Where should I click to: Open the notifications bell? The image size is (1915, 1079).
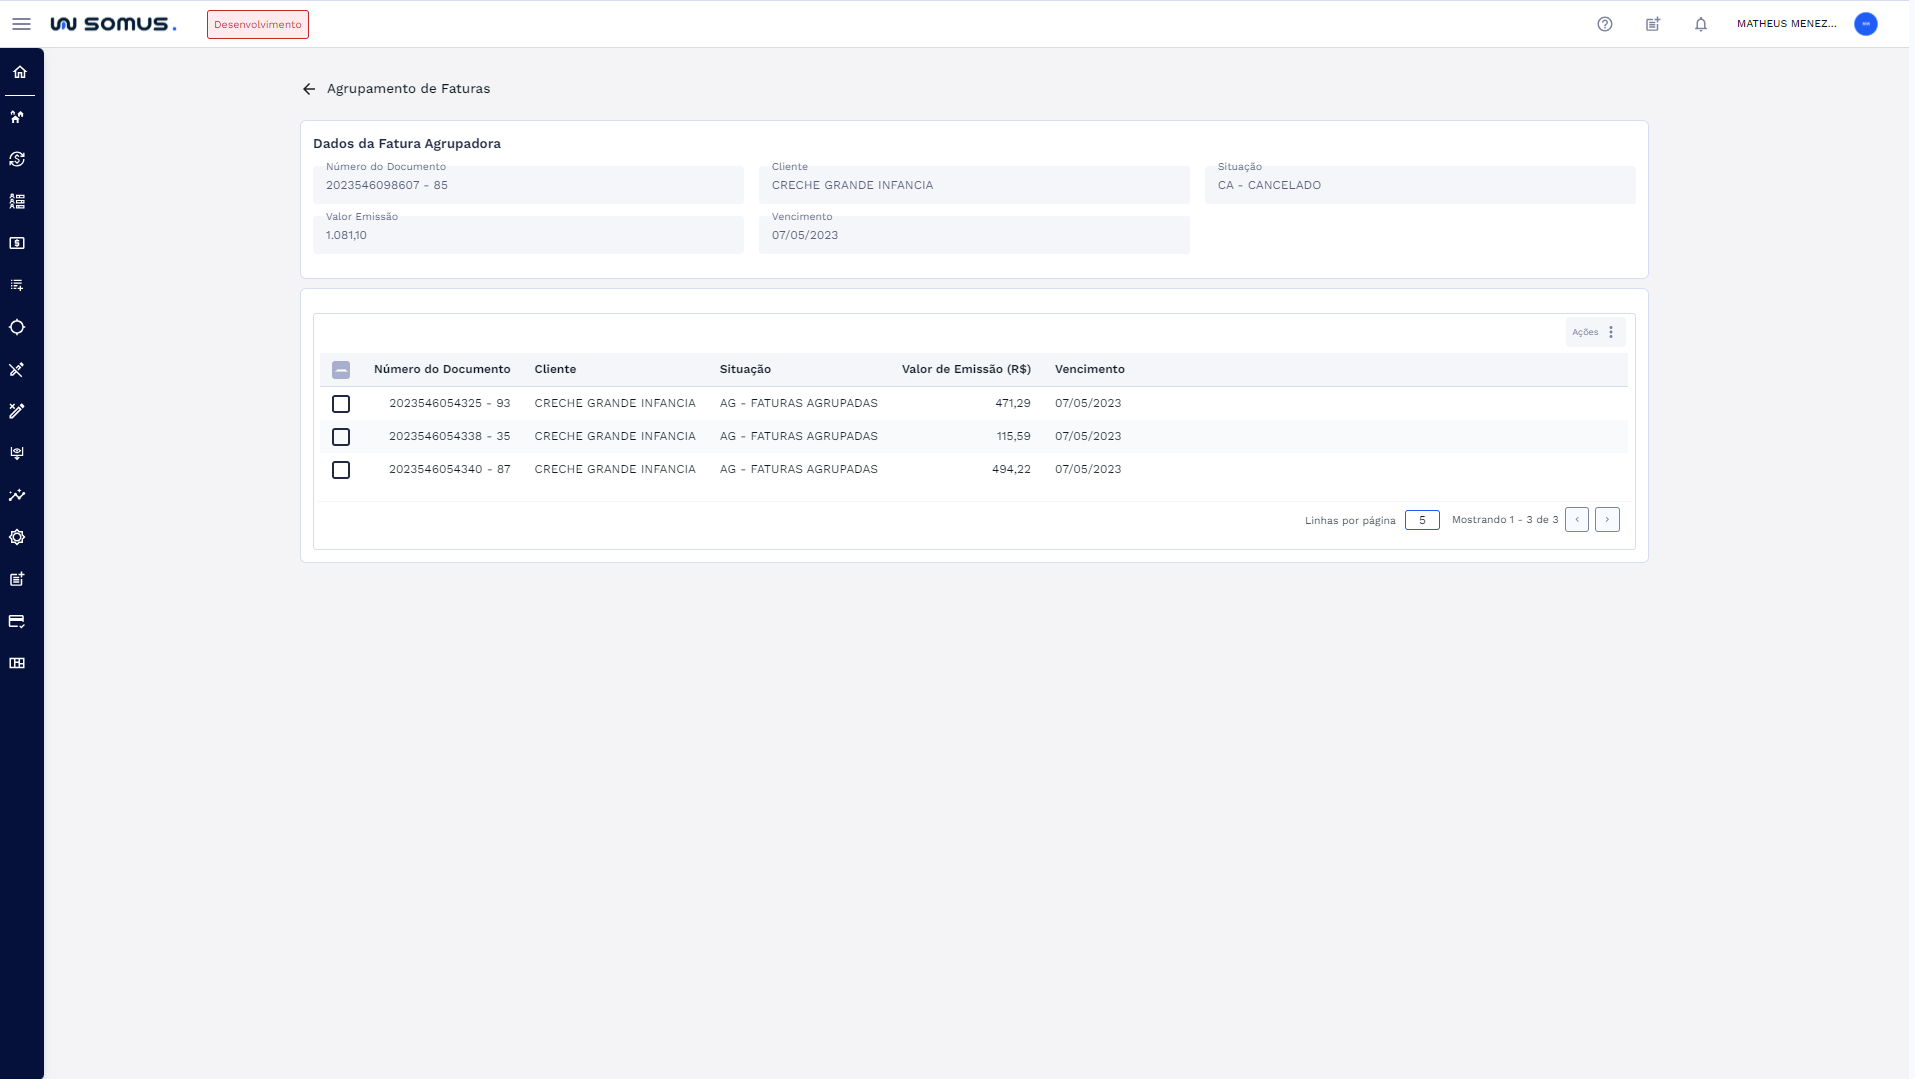pyautogui.click(x=1701, y=24)
